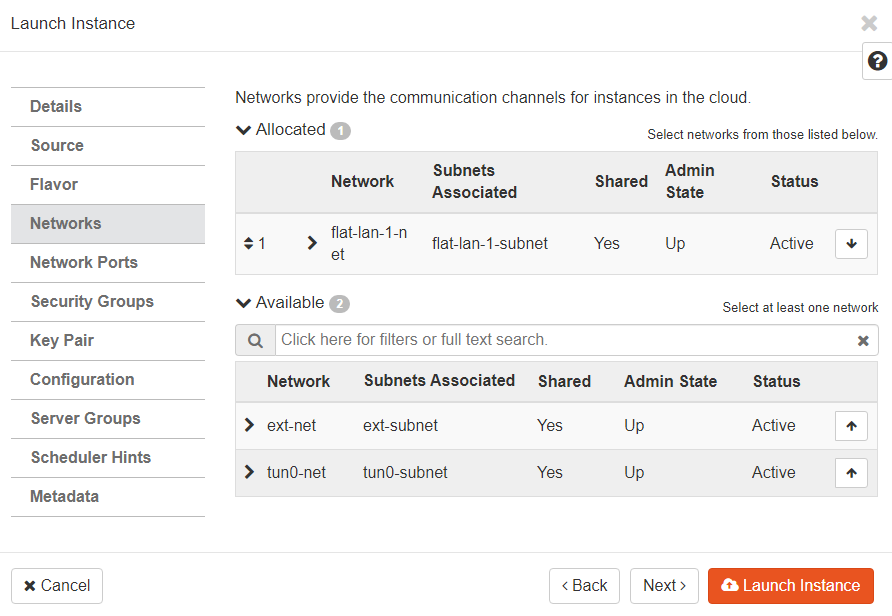Allocate tun0-net using its up arrow
892x616 pixels.
click(851, 472)
